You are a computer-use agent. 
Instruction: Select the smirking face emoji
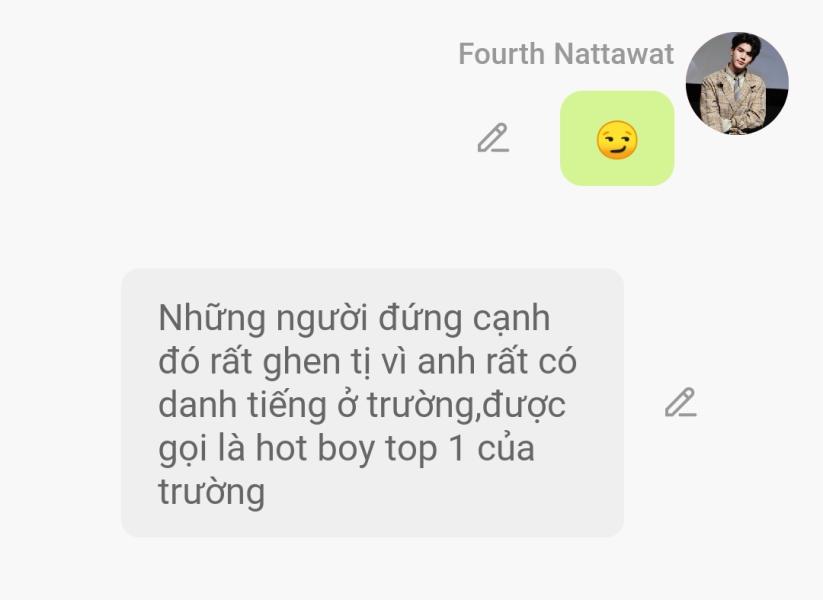(617, 140)
